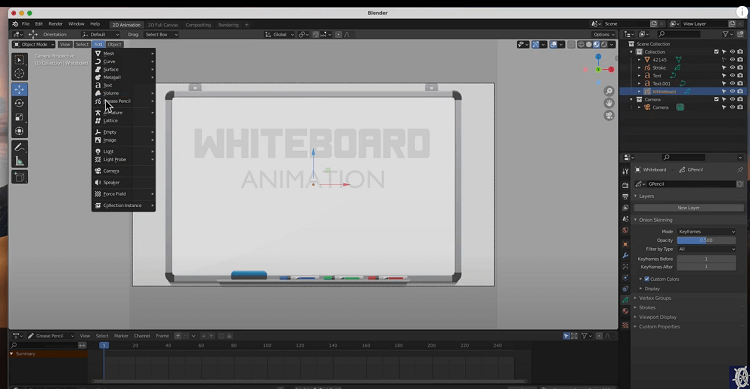Open the View Layer properties tab
The image size is (750, 389).
pos(625,208)
